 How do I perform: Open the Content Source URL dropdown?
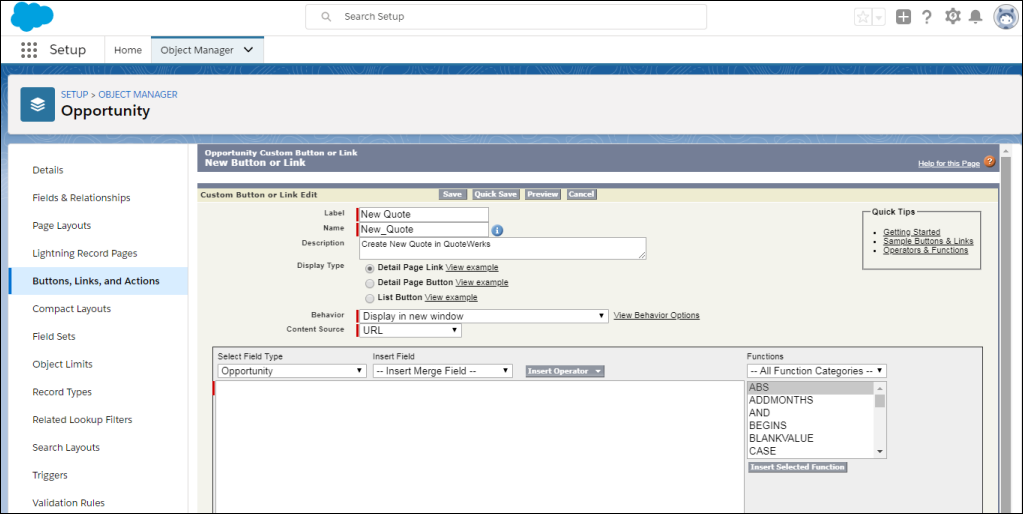pyautogui.click(x=410, y=330)
